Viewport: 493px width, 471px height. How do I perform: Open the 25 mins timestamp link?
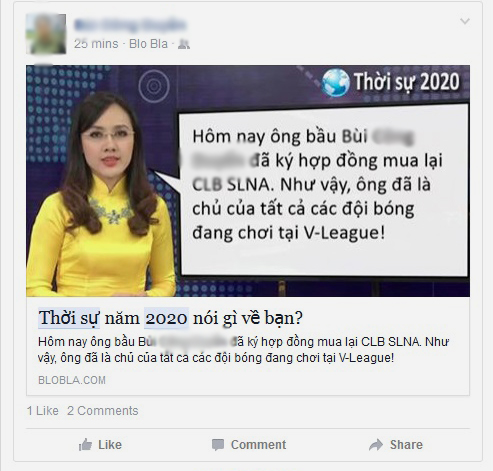(96, 44)
